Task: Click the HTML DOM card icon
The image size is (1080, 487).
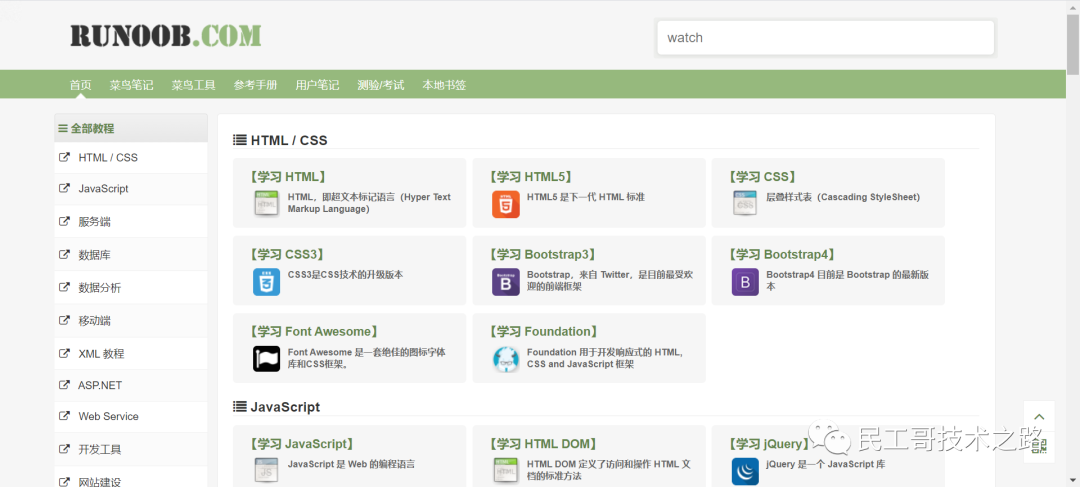Action: tap(506, 470)
